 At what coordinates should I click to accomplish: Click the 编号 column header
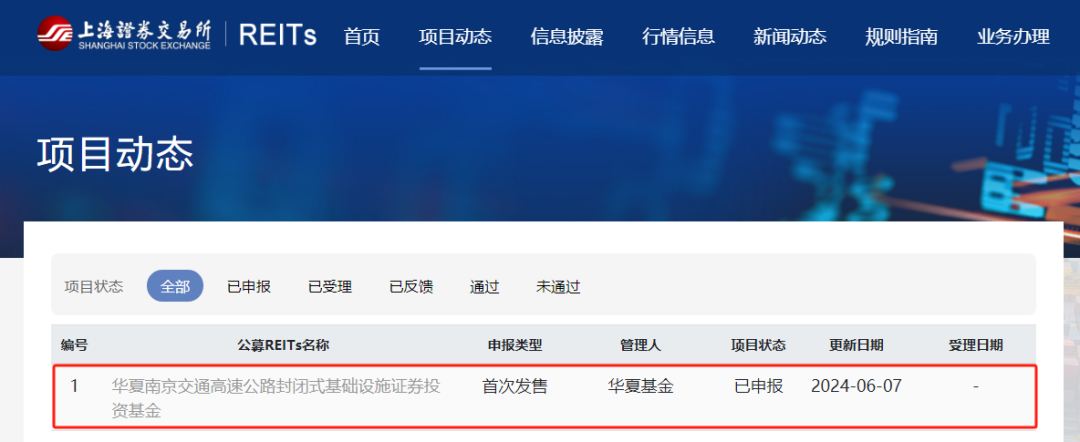point(74,345)
